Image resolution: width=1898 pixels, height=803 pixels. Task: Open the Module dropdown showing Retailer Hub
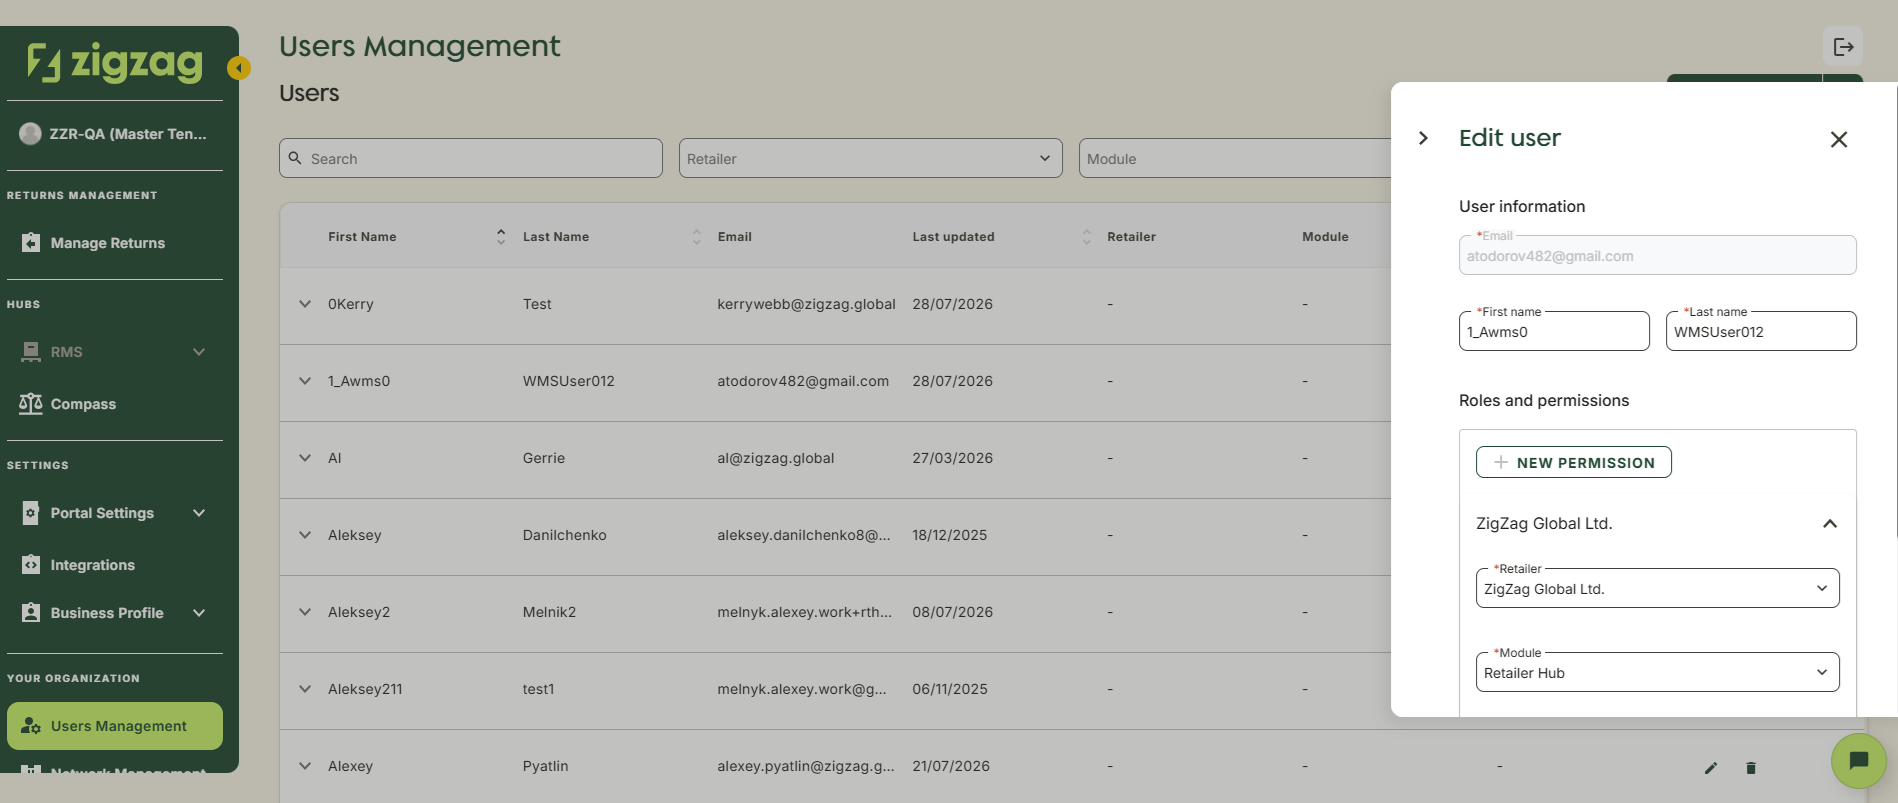pyautogui.click(x=1658, y=672)
